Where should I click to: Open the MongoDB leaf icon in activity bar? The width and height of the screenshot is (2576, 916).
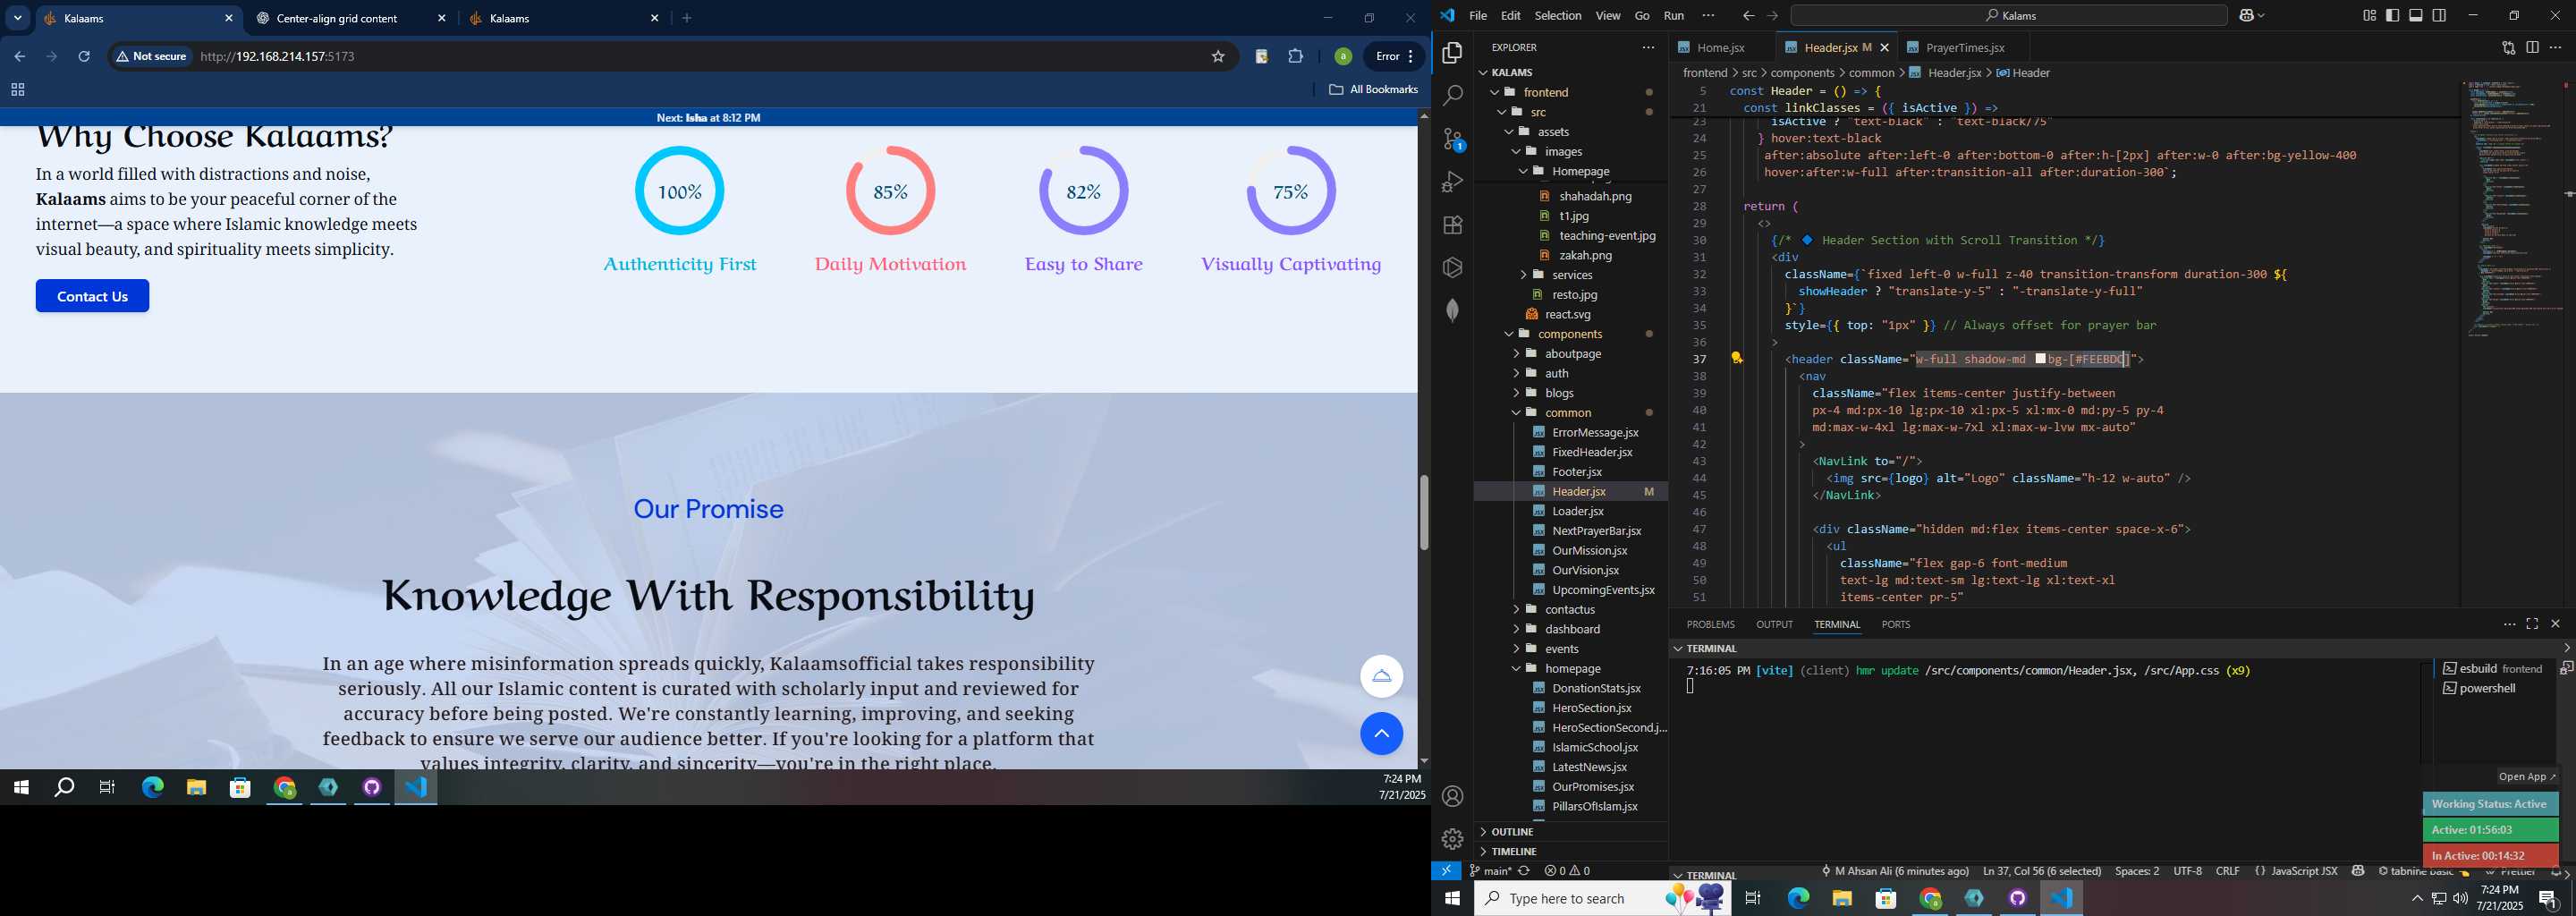coord(1452,311)
